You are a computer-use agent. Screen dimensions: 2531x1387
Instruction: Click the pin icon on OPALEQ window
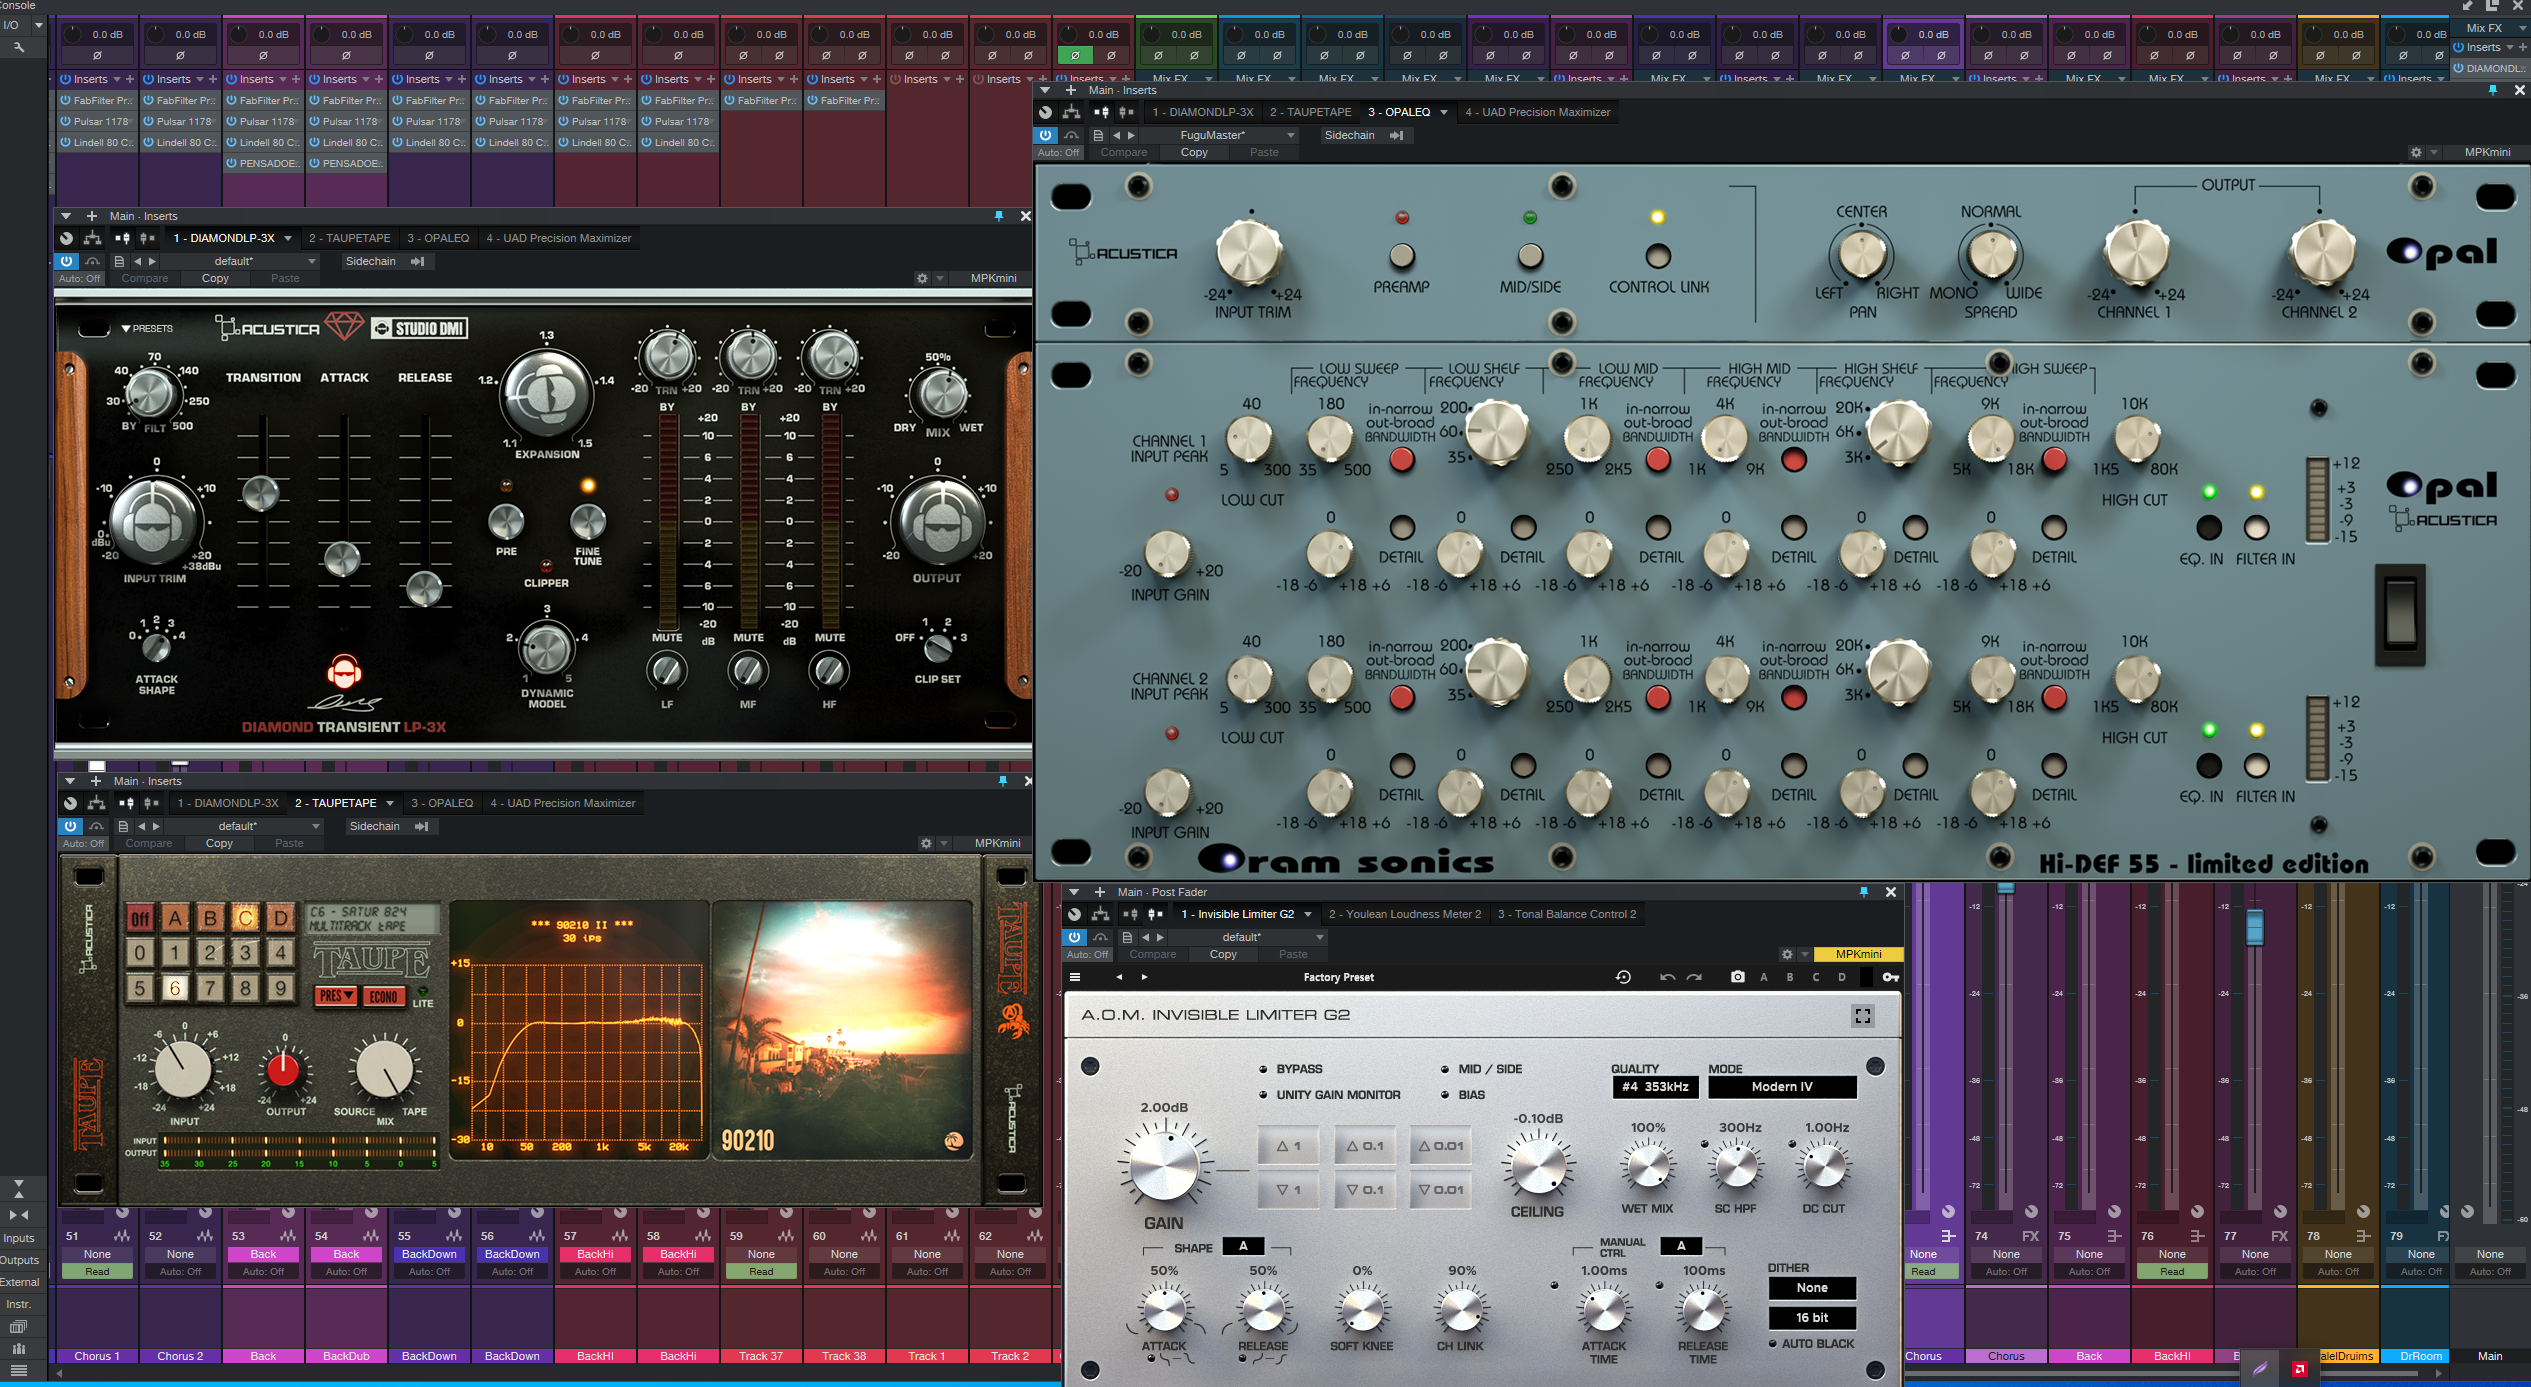pyautogui.click(x=2492, y=90)
